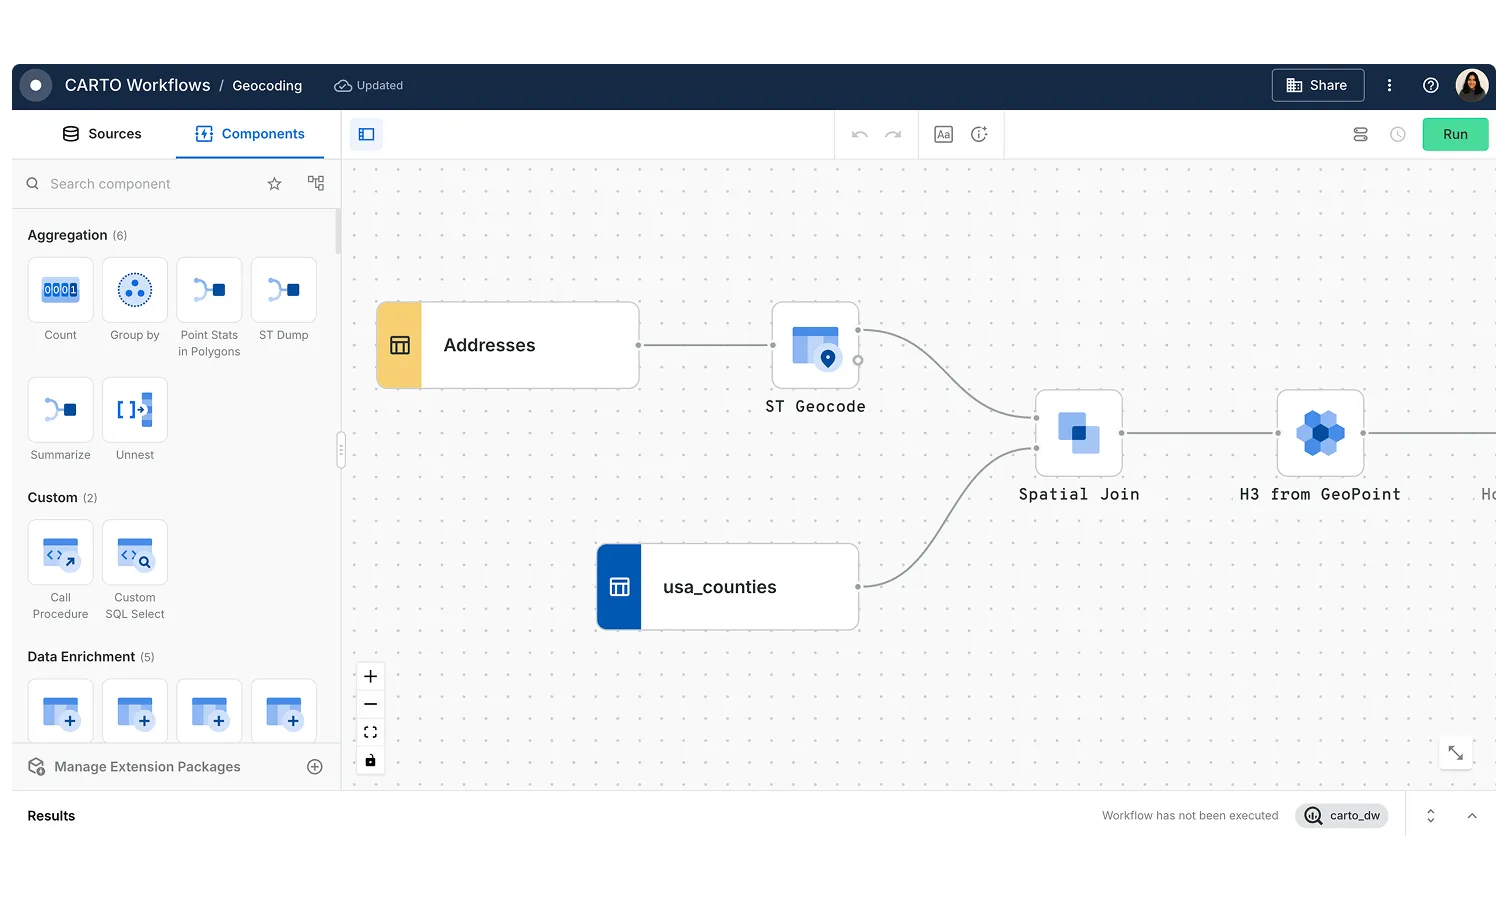Open the three-dot options menu

1389,85
